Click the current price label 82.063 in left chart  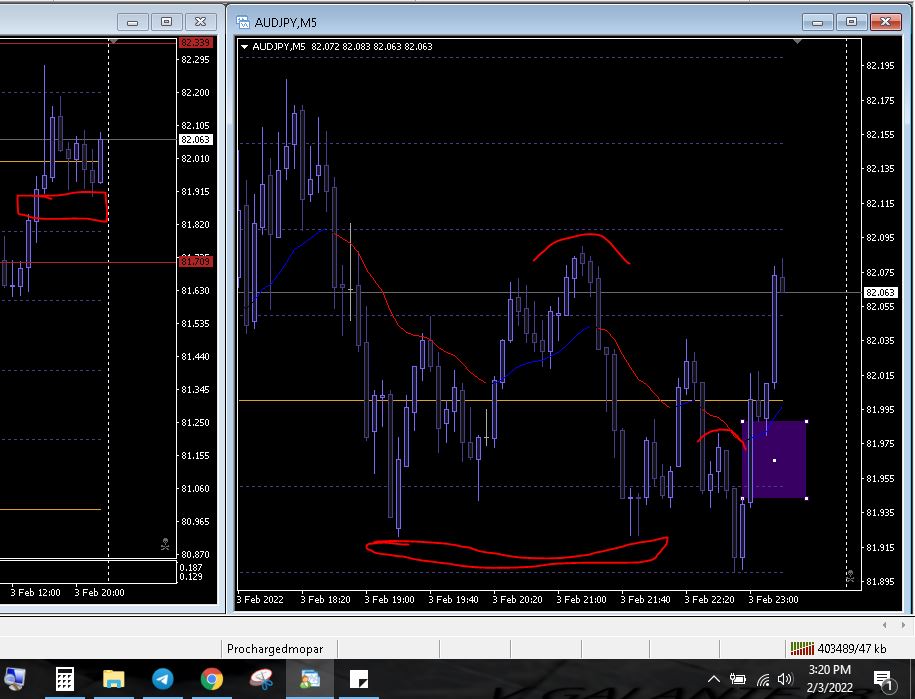pyautogui.click(x=195, y=139)
